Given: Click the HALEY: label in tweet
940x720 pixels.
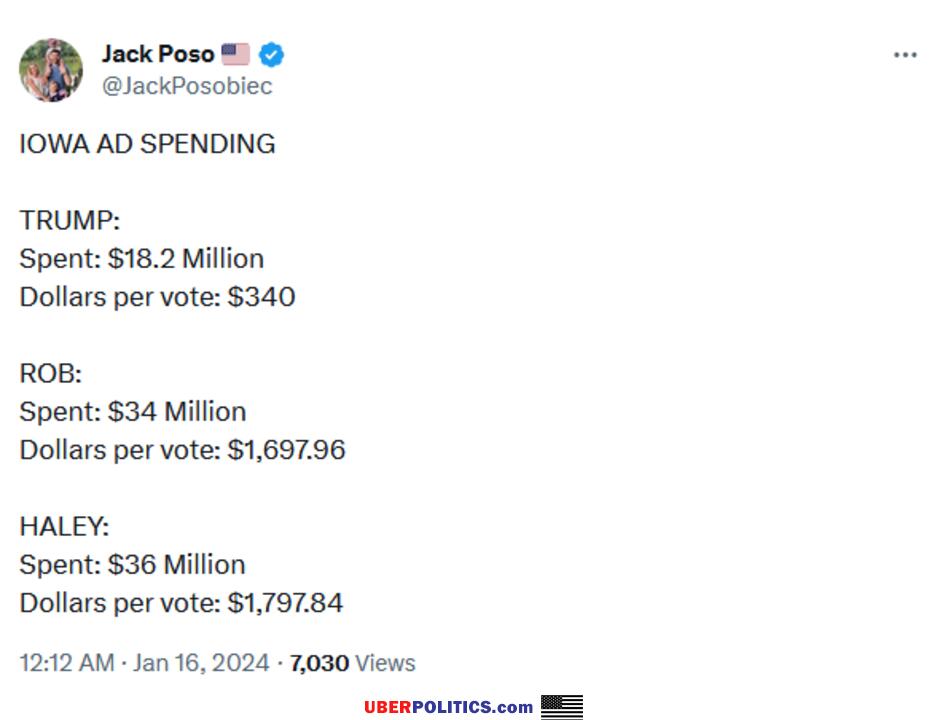Looking at the screenshot, I should (x=64, y=526).
